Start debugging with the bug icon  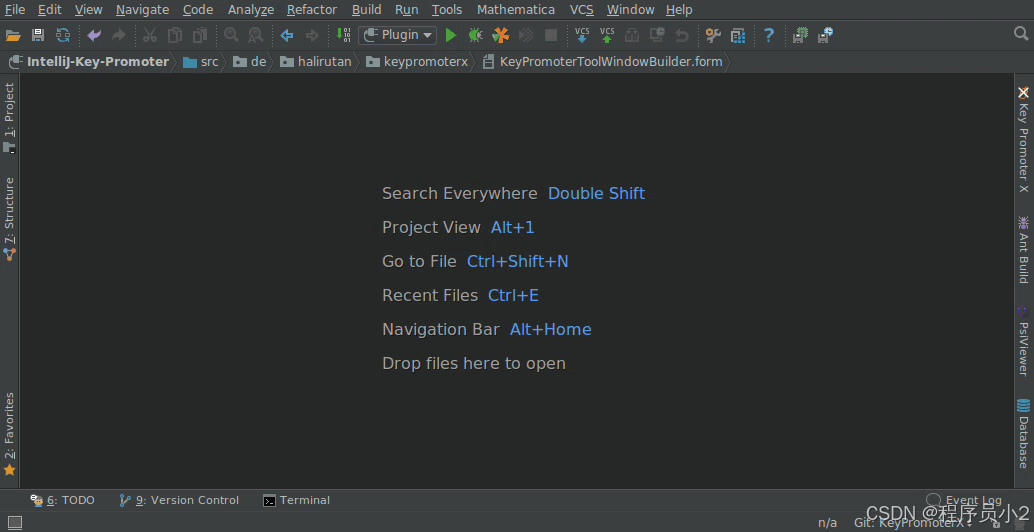tap(475, 35)
